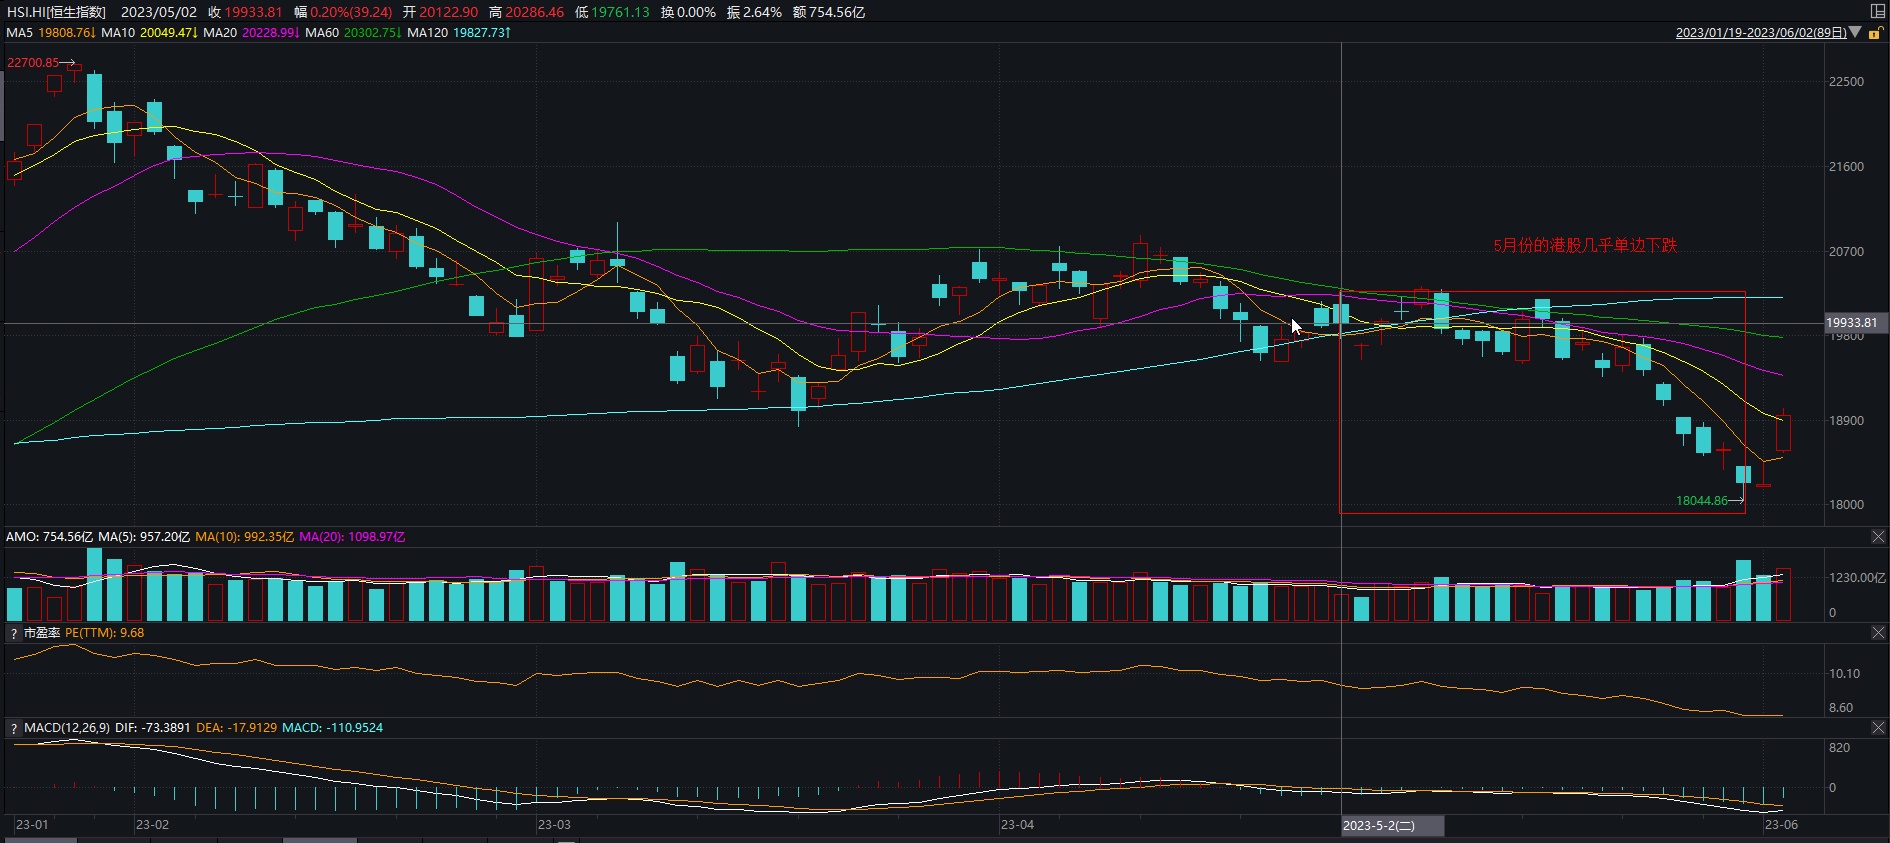Click the MACD(12,26,9) indicator name
The height and width of the screenshot is (843, 1890).
tap(67, 728)
